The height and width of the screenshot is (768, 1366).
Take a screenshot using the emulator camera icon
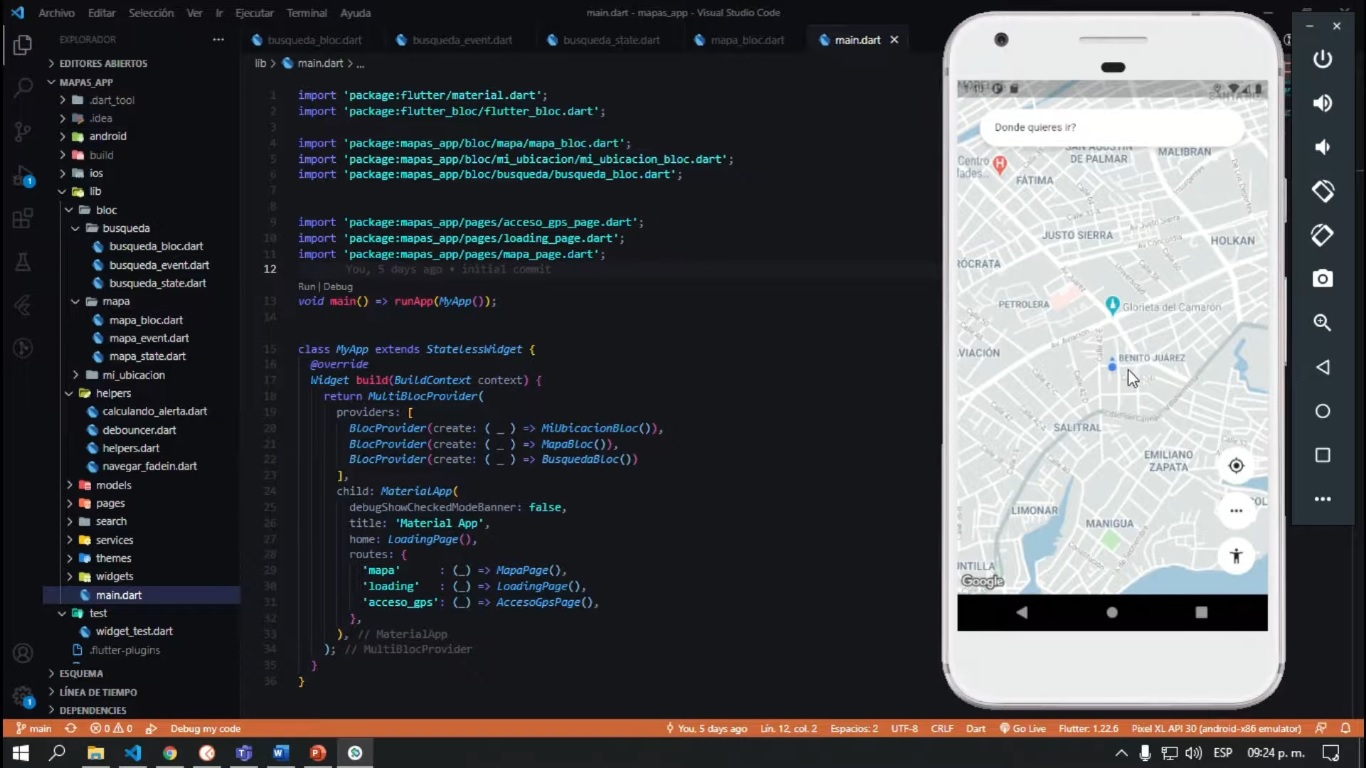pos(1322,280)
